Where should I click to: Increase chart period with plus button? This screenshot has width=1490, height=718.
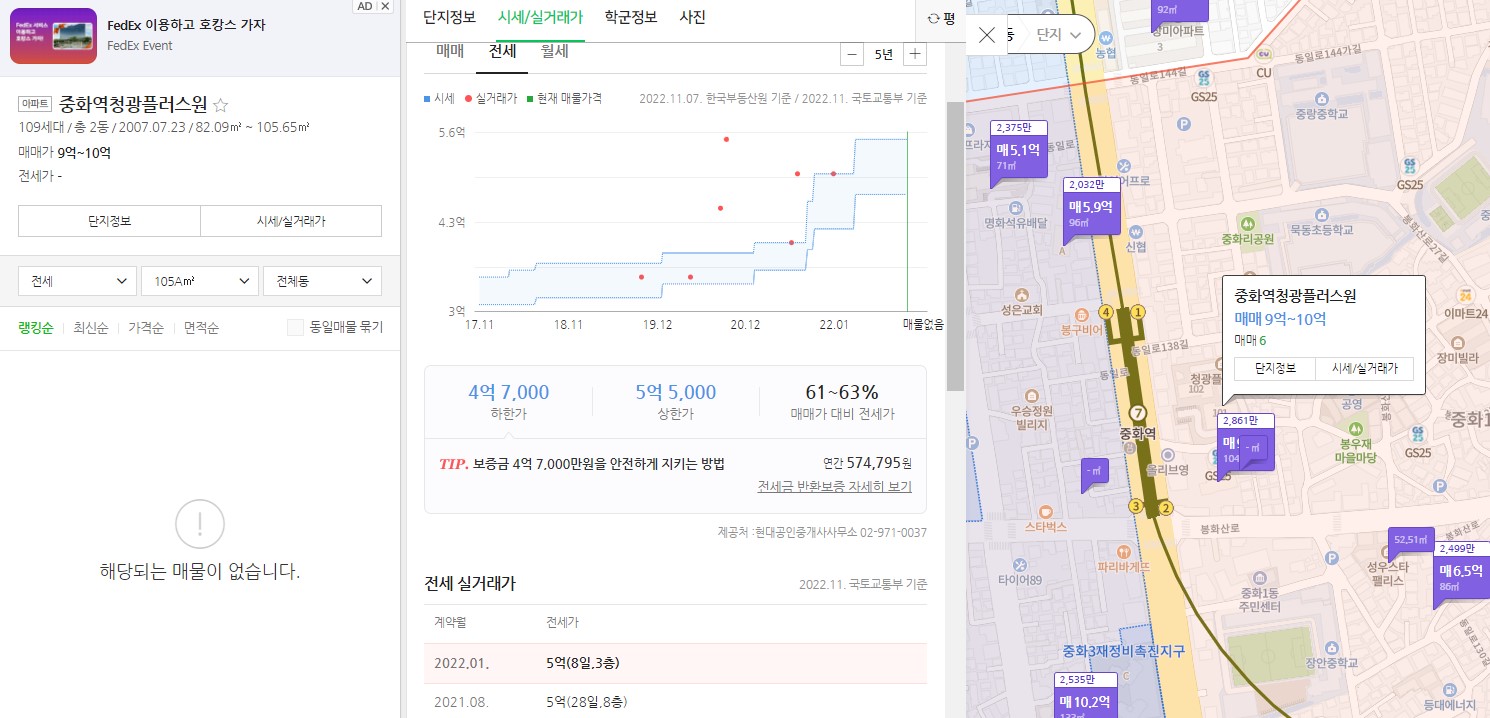point(914,54)
